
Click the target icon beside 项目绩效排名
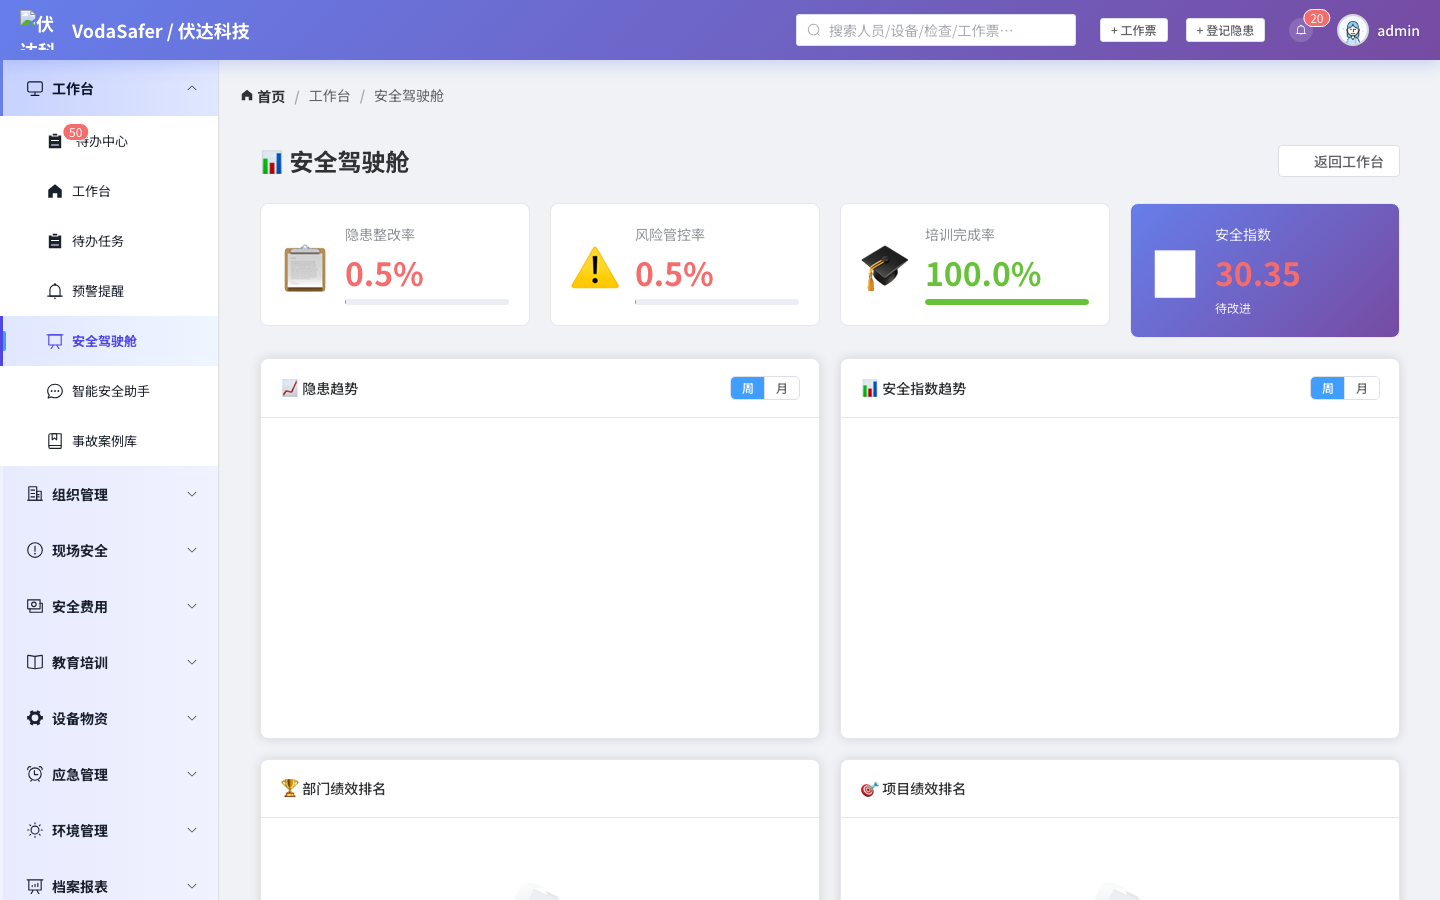point(869,789)
